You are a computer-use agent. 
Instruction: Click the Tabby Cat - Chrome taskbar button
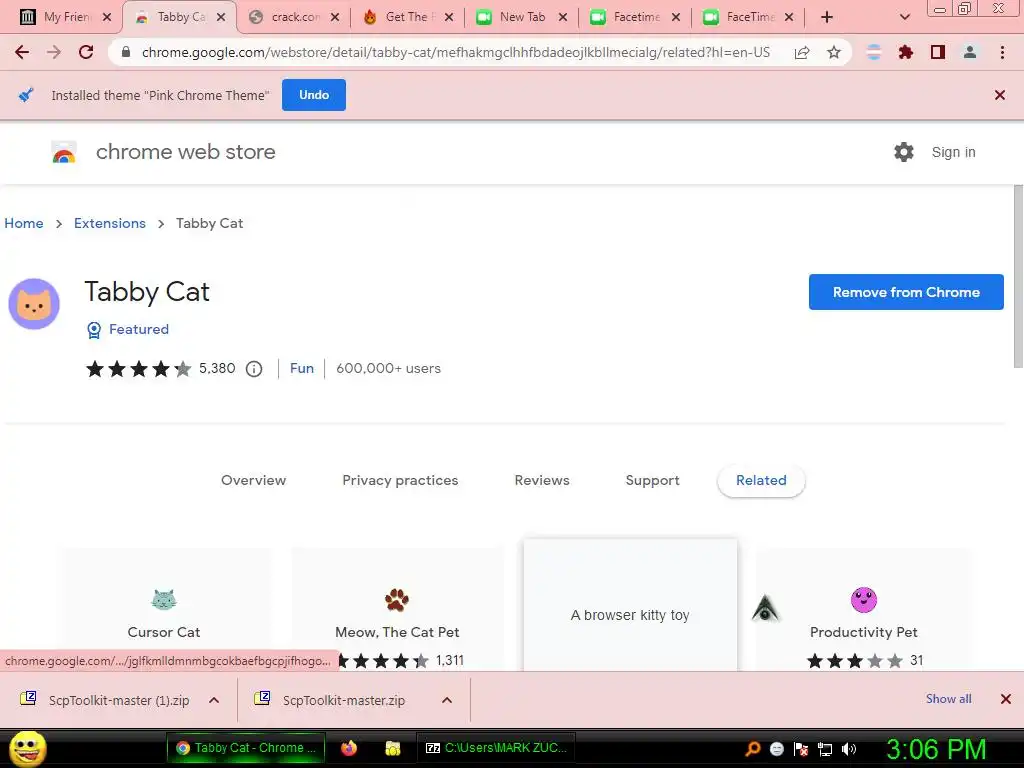[x=246, y=748]
